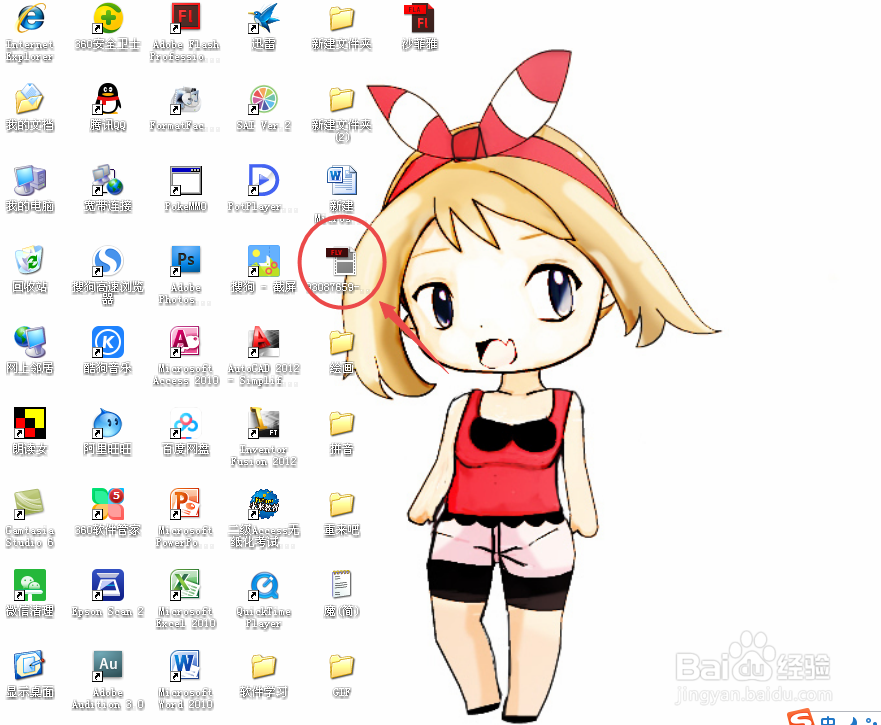Viewport: 881px width, 725px height.
Task: Open Microsoft Access 2010 shortcut
Action: (x=186, y=342)
